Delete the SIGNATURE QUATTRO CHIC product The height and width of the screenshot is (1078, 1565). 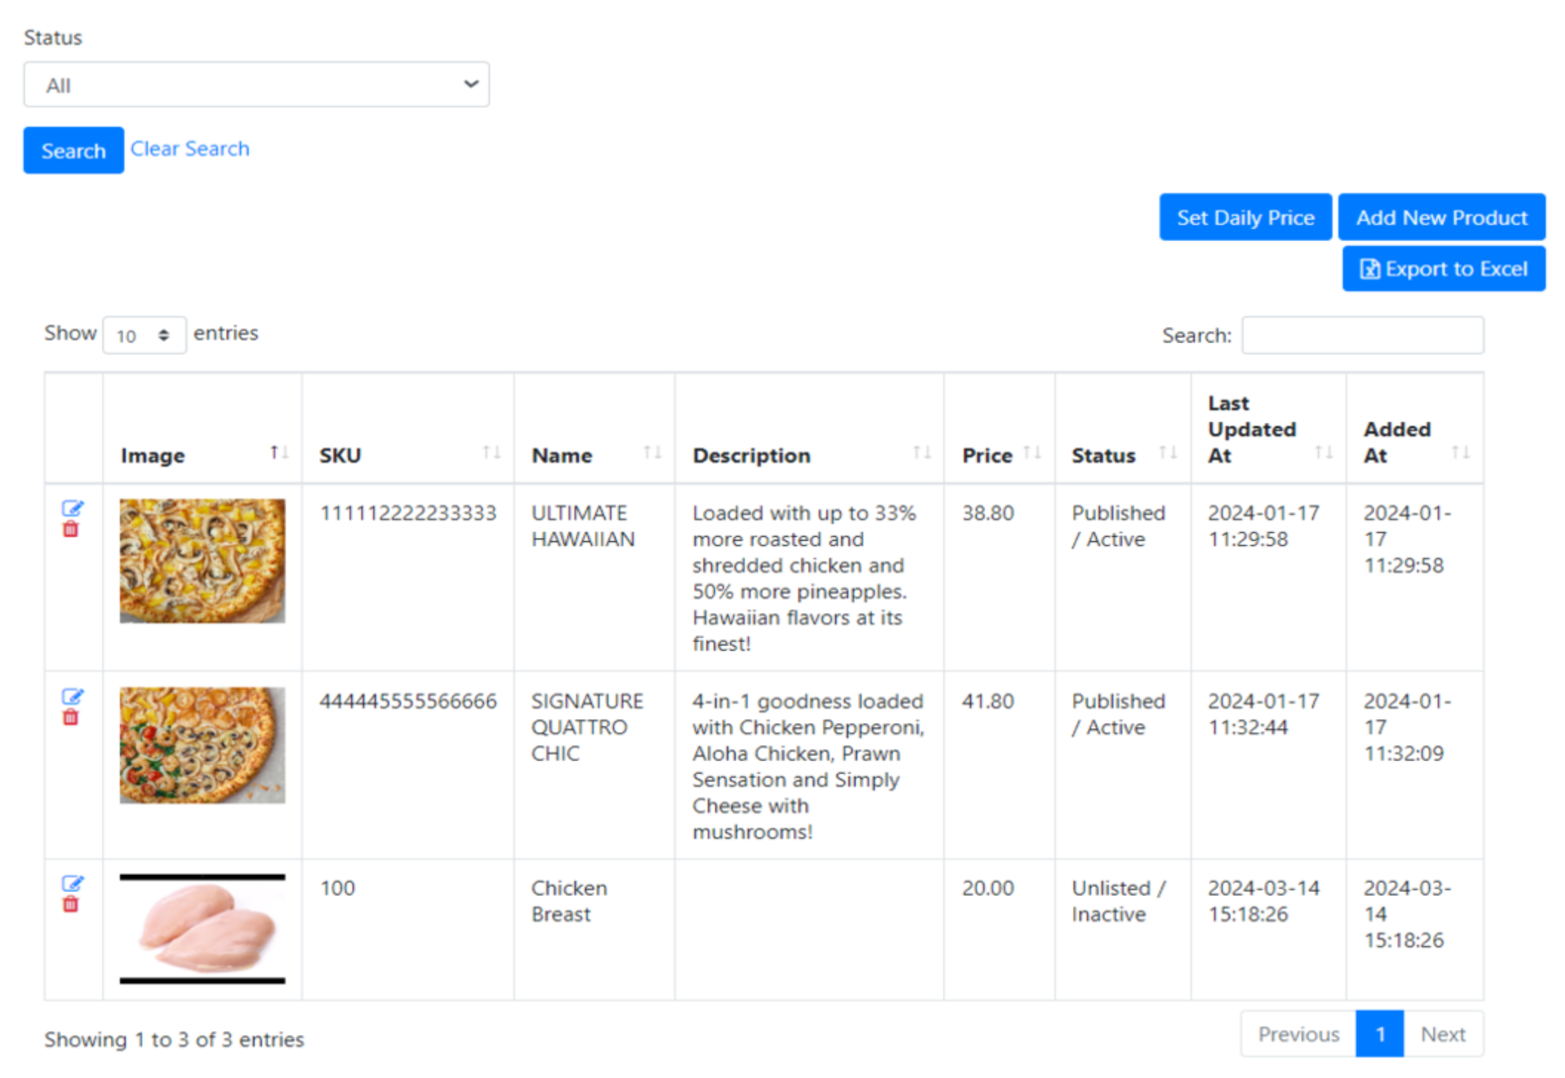(71, 717)
